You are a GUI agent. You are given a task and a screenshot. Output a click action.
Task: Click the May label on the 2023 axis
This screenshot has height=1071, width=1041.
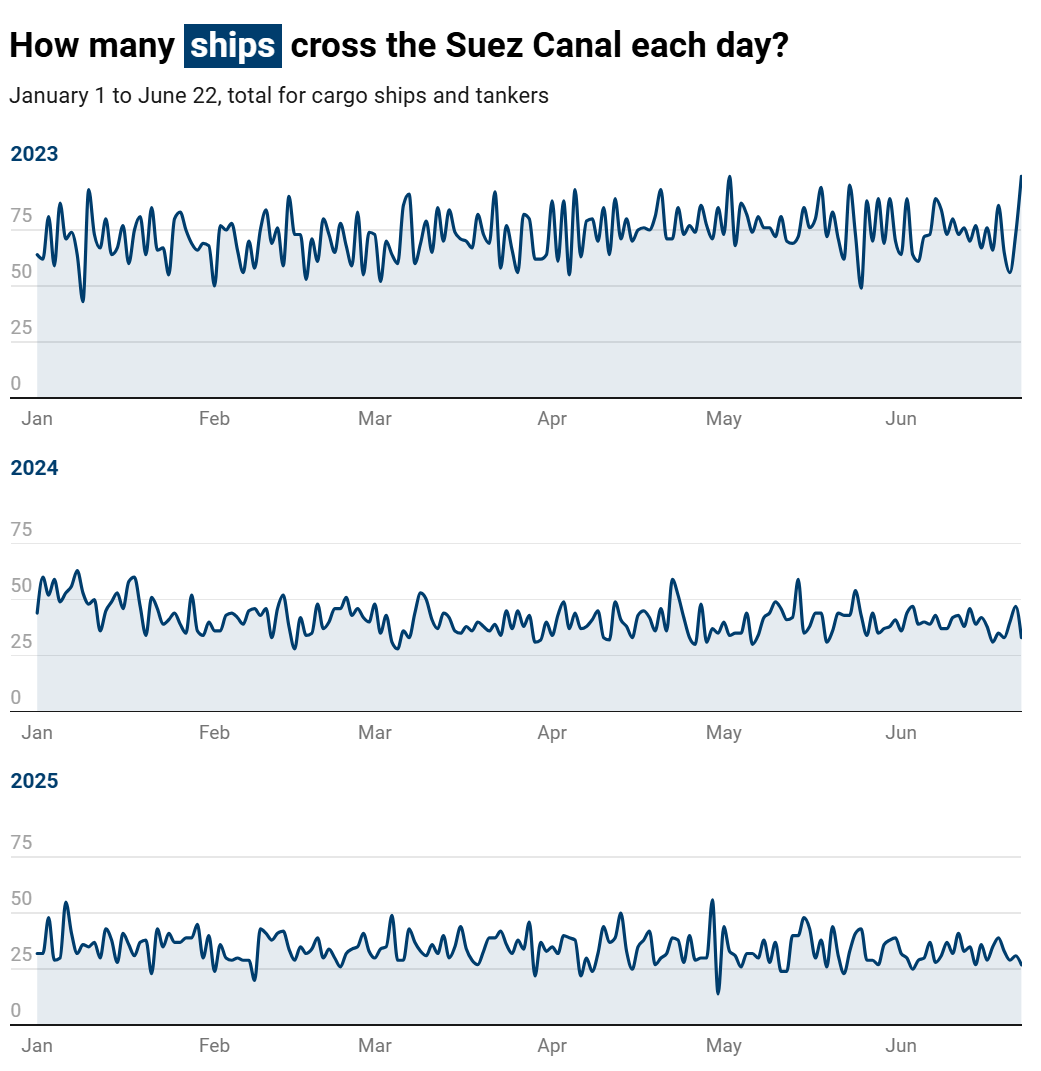point(723,419)
